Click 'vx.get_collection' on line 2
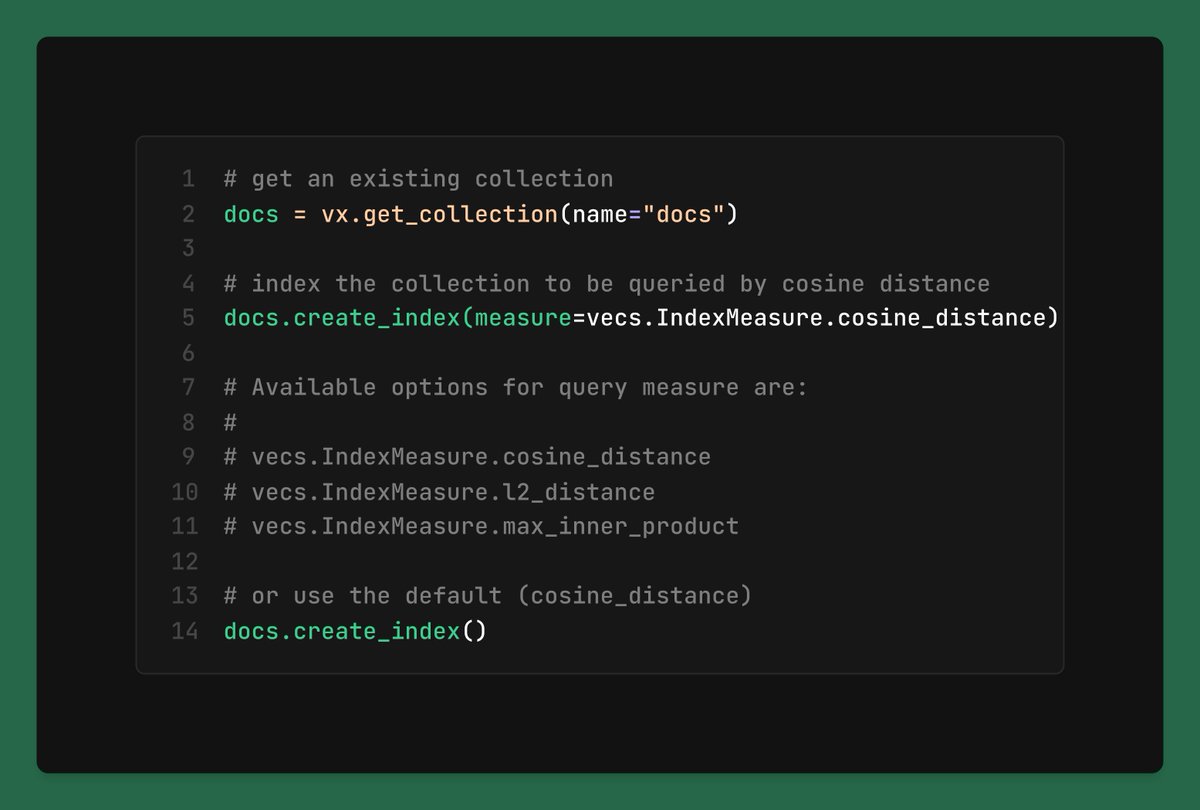Image resolution: width=1200 pixels, height=810 pixels. pyautogui.click(x=439, y=214)
